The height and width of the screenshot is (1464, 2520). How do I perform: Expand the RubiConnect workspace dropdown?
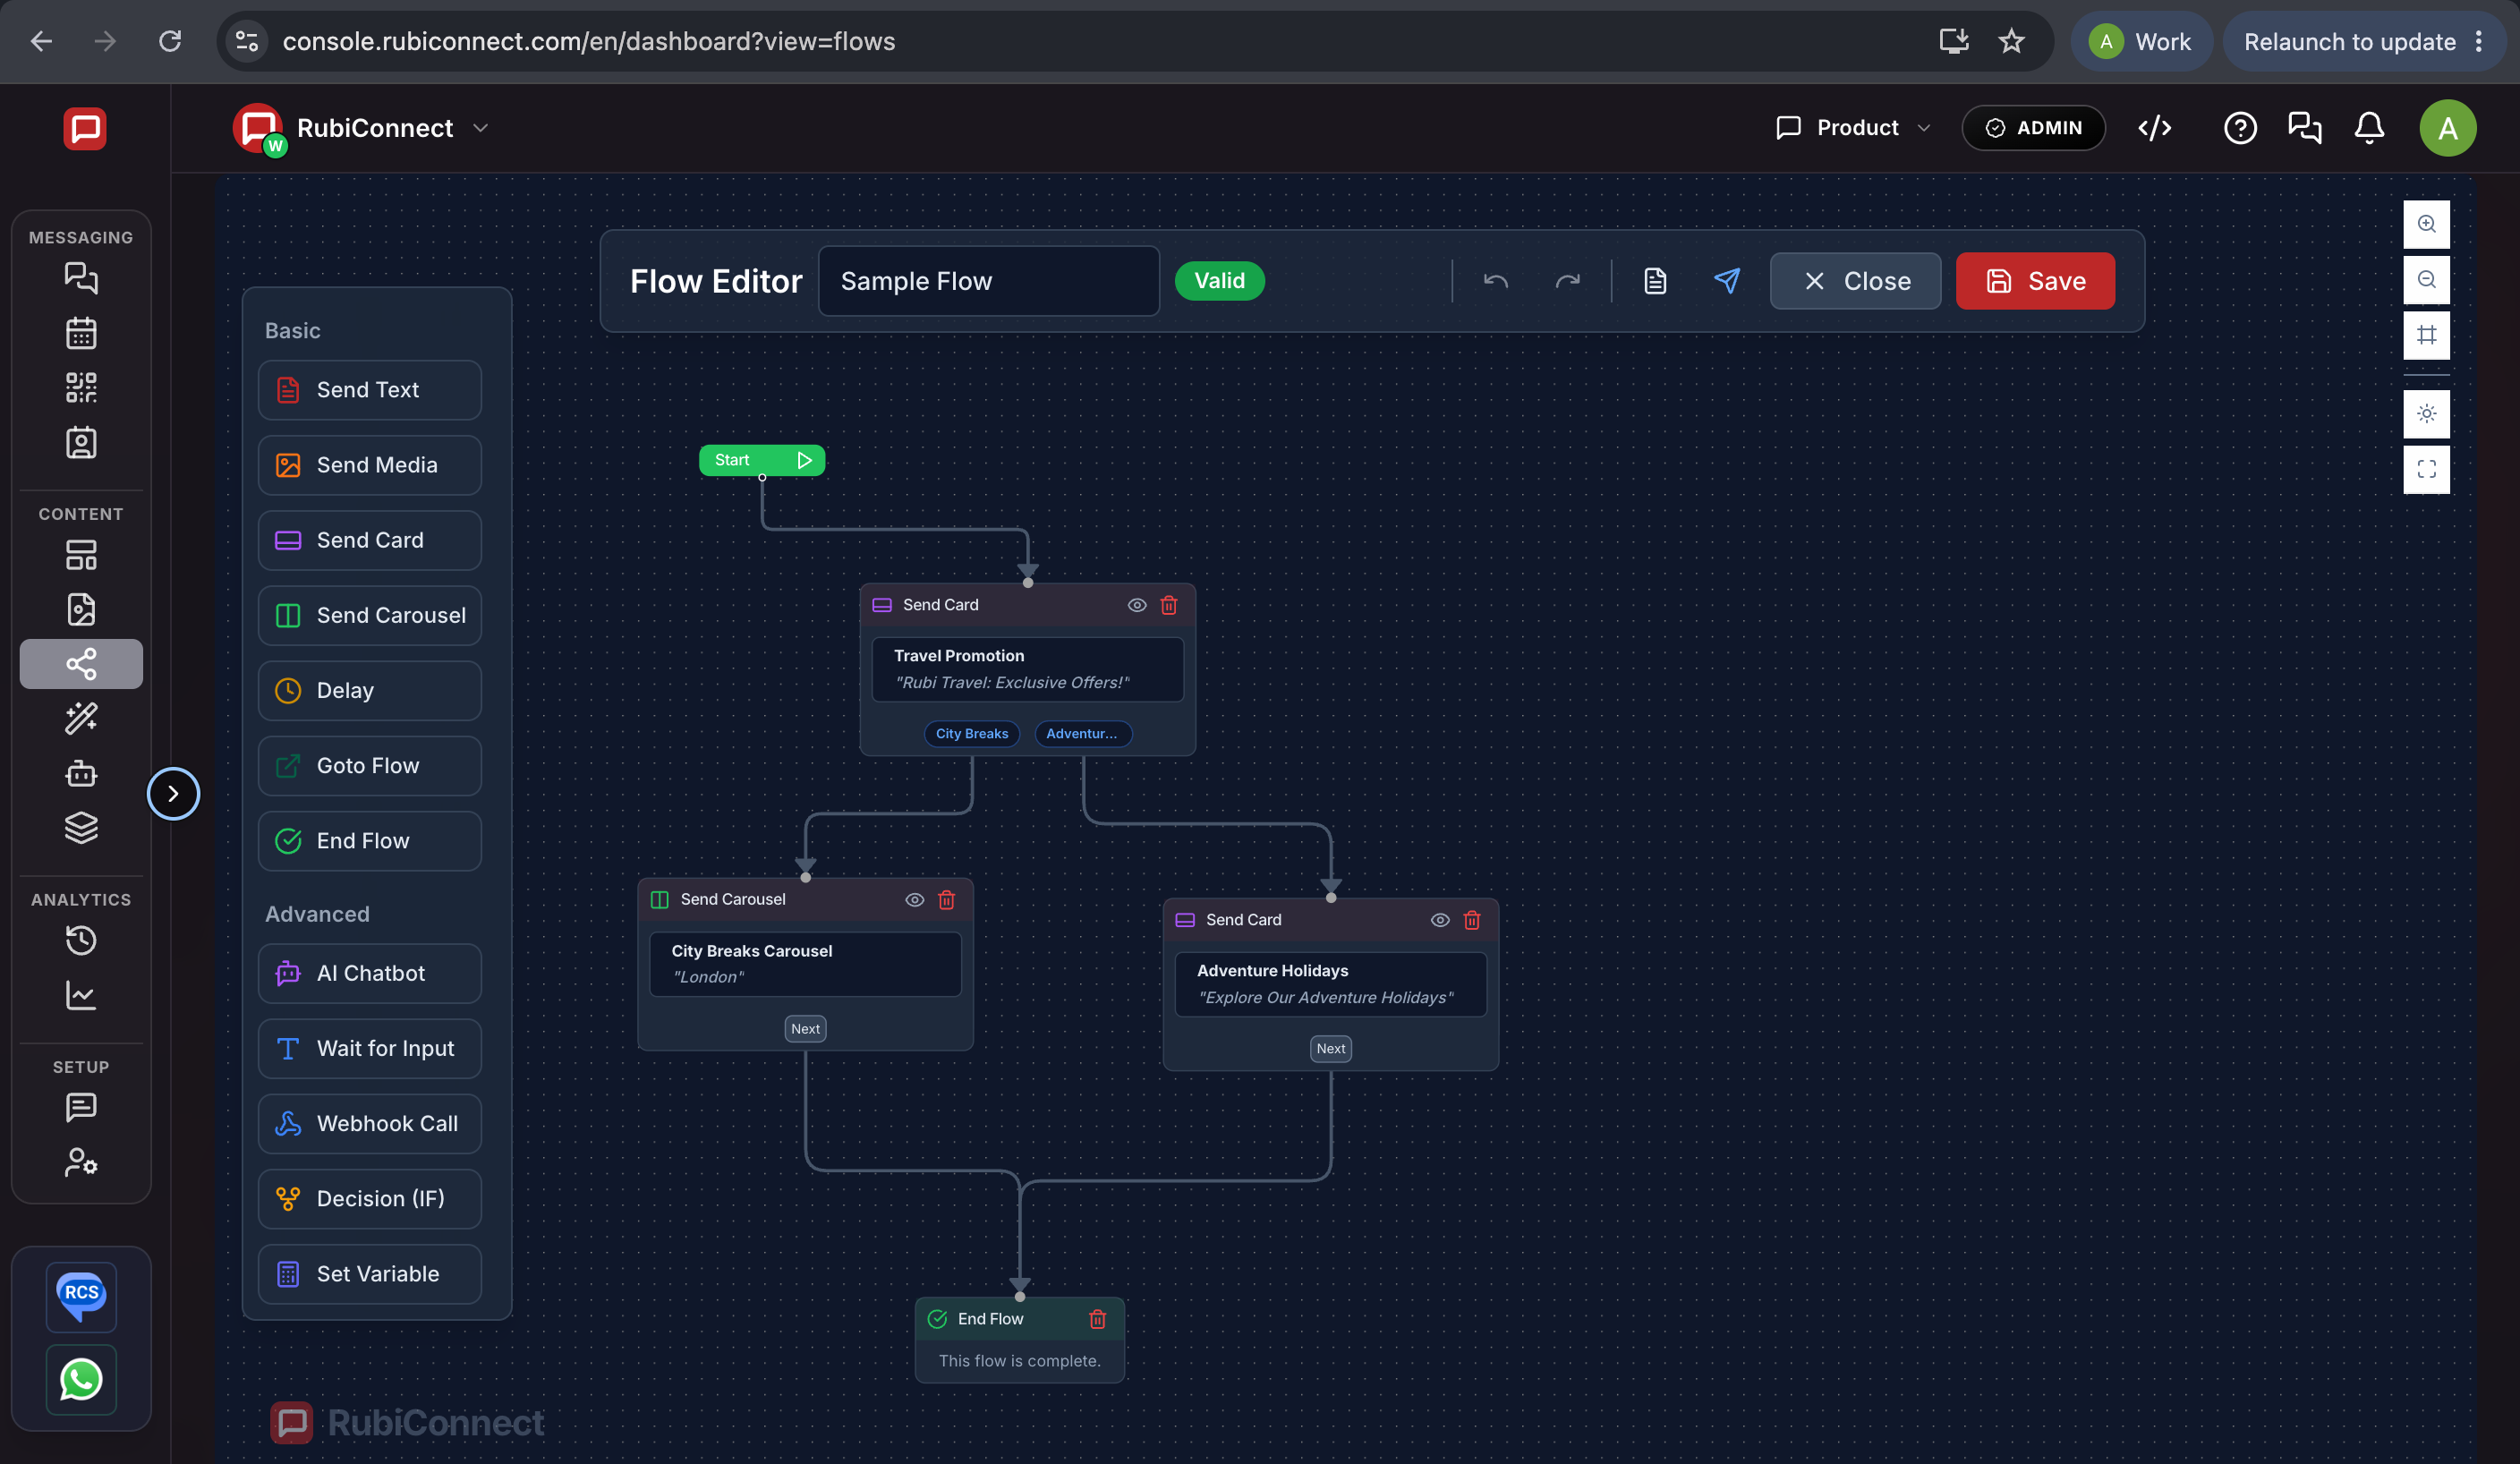480,128
